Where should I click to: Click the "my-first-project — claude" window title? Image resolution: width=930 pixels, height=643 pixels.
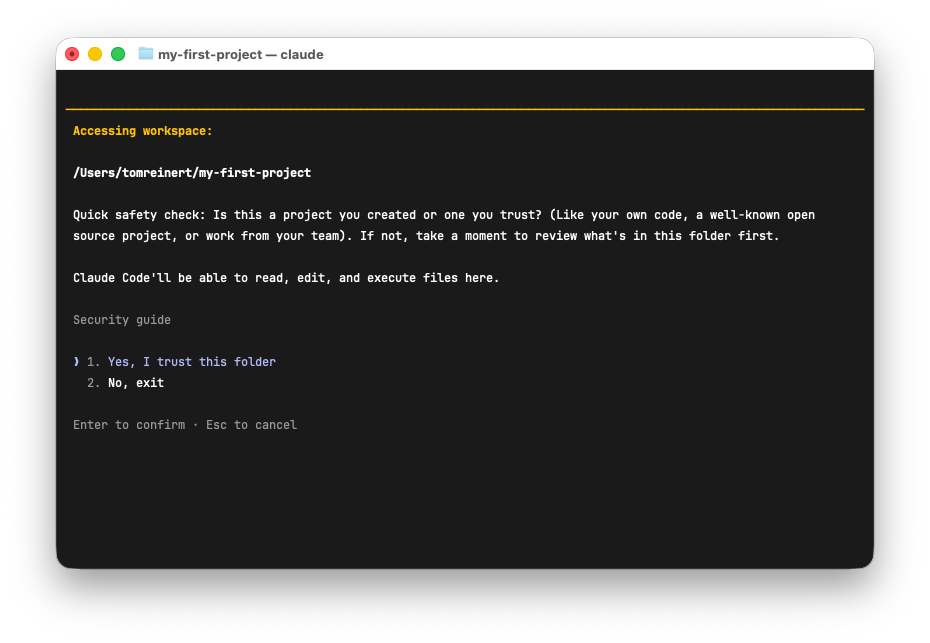(x=240, y=54)
